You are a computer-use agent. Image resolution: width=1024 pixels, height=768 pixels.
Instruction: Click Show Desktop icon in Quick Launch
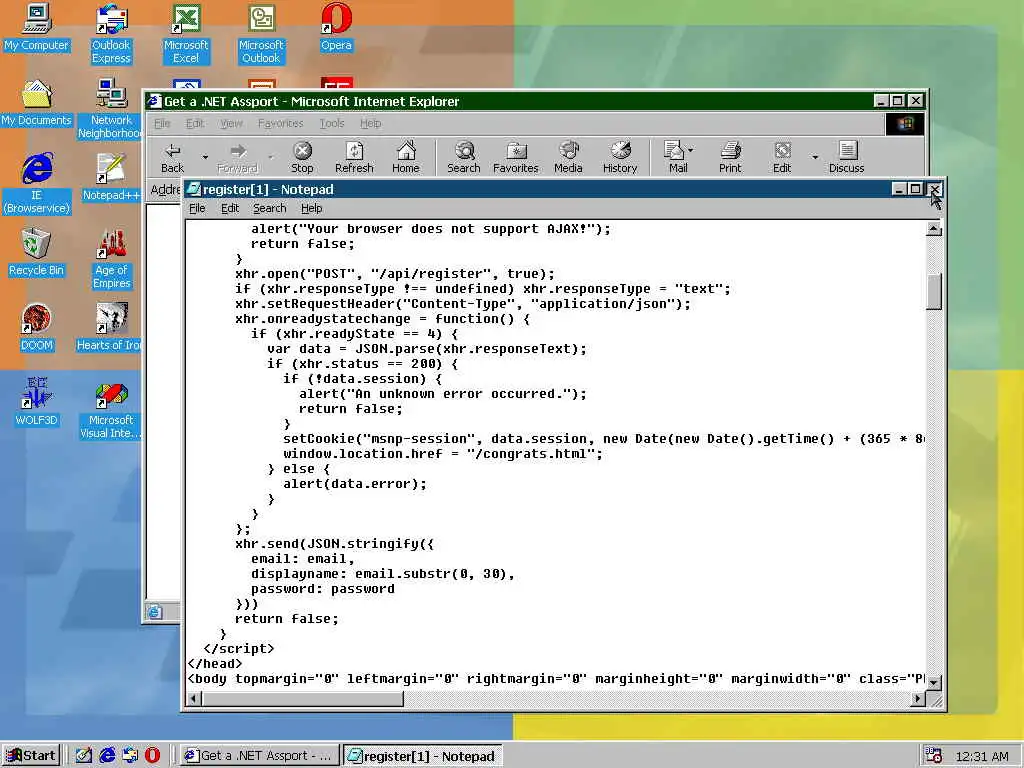(x=84, y=756)
